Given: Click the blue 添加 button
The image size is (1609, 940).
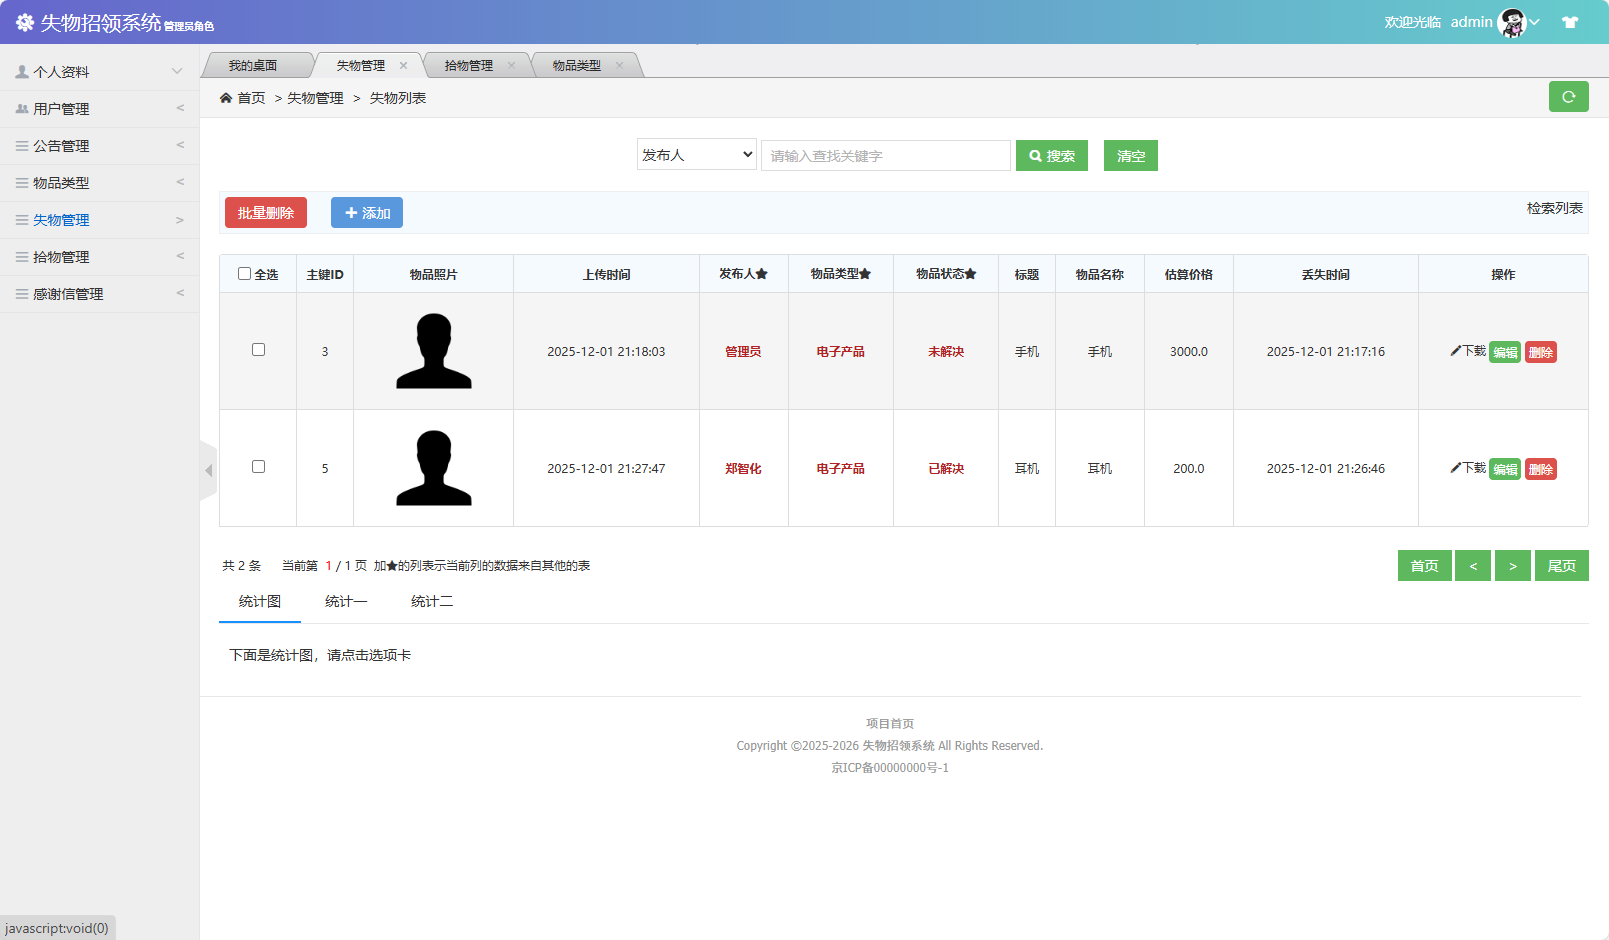Looking at the screenshot, I should click(367, 213).
